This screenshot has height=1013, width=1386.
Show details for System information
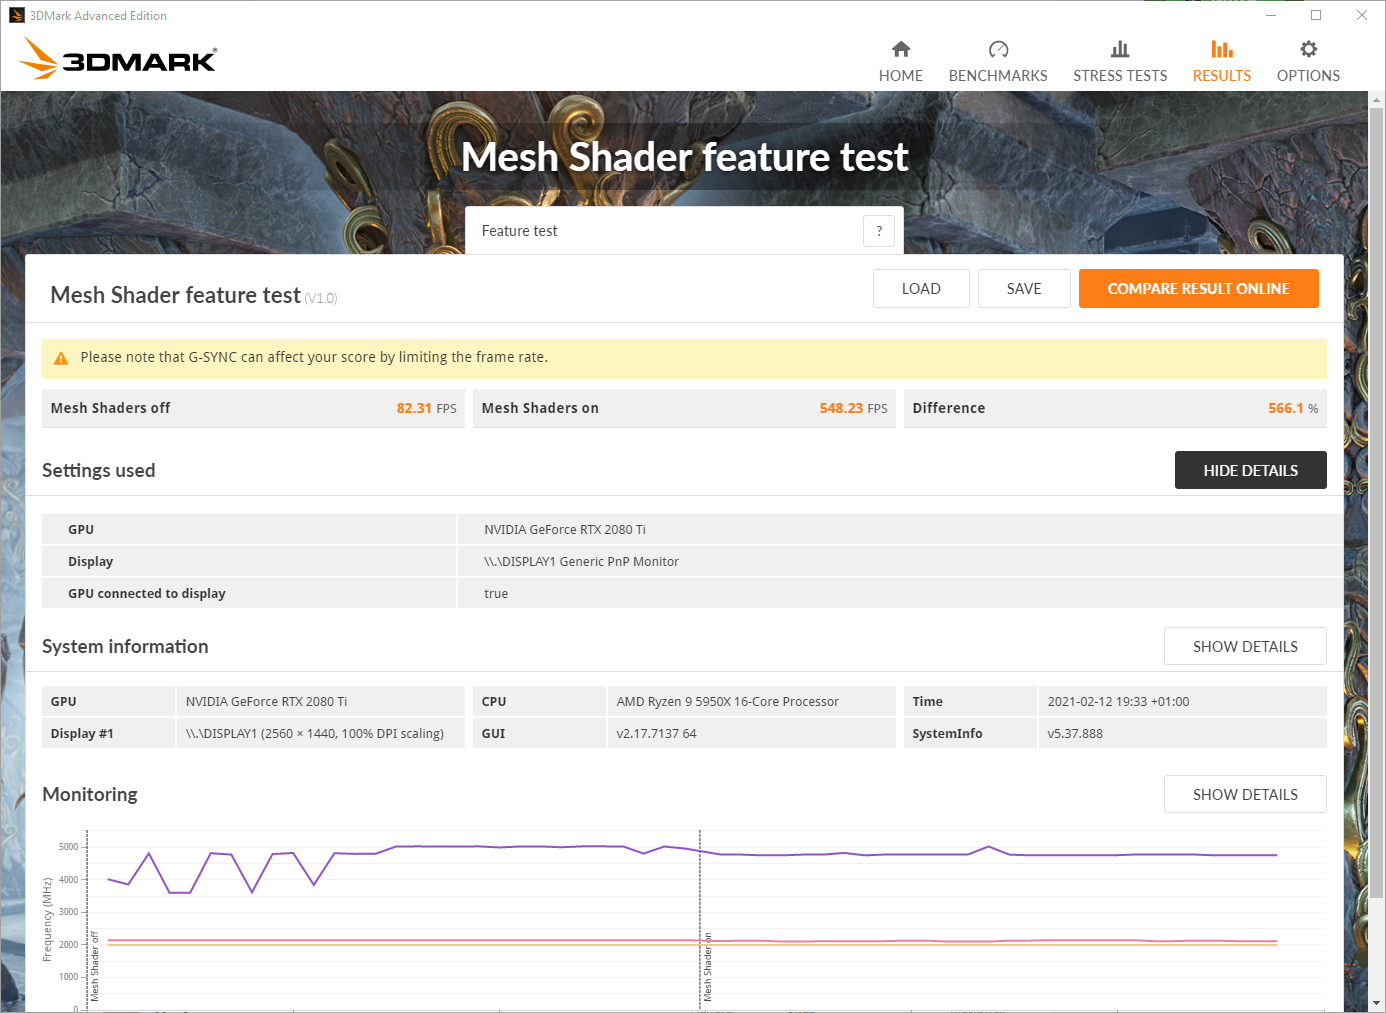tap(1245, 646)
